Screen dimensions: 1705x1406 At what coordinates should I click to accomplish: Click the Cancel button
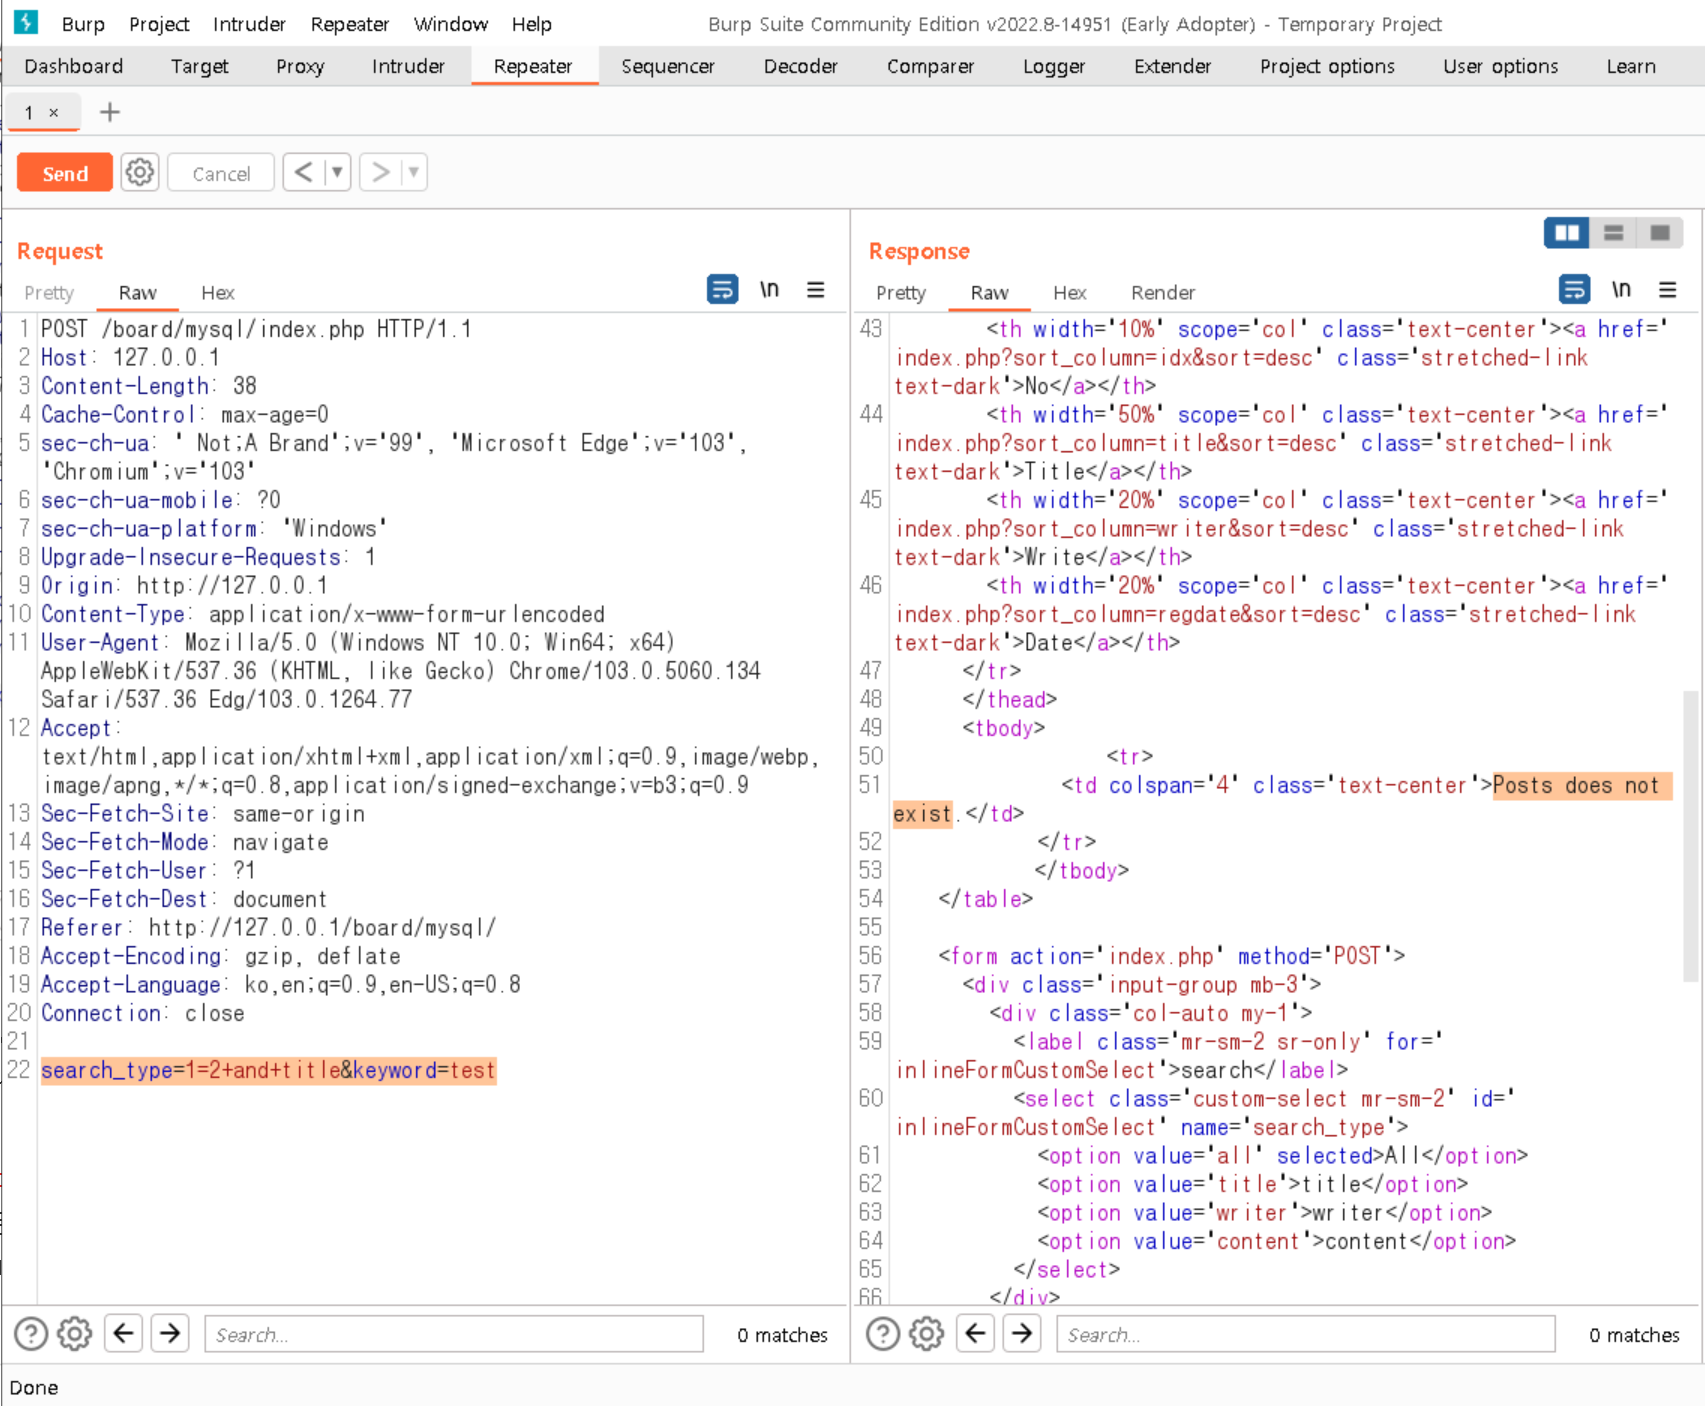(221, 173)
